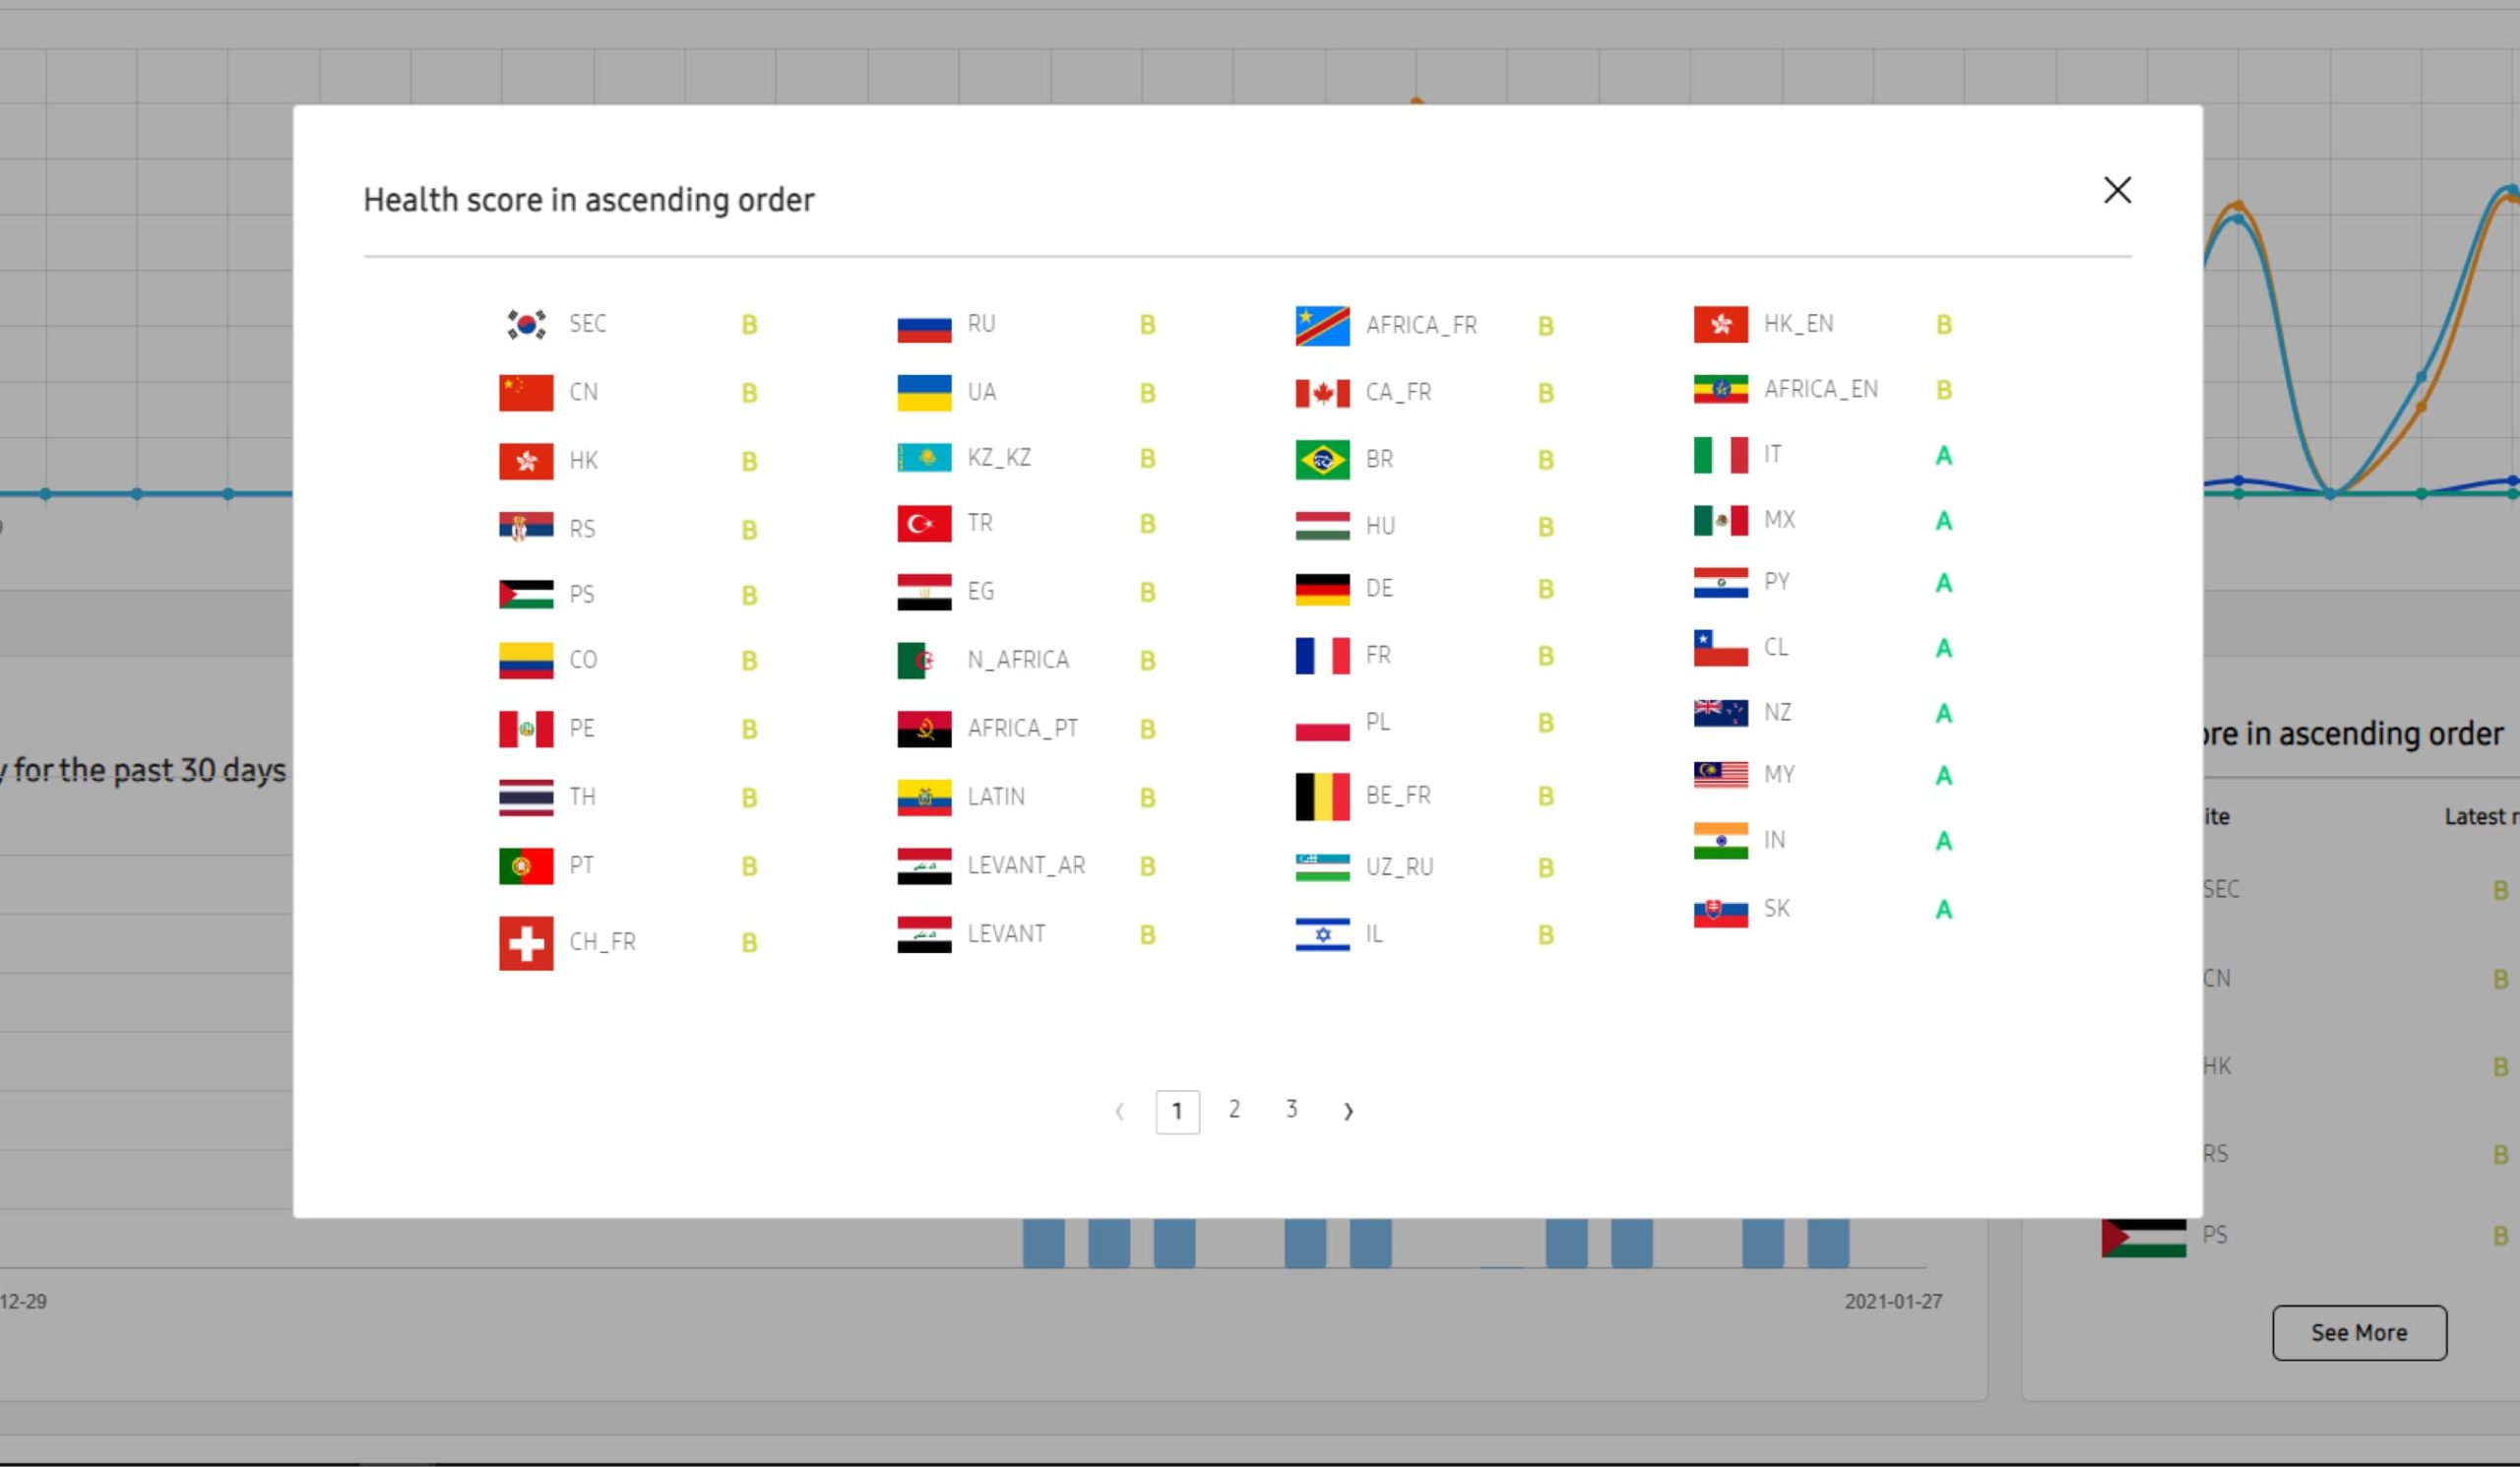Select page 1 in pagination
Image resolution: width=2520 pixels, height=1467 pixels.
pyautogui.click(x=1177, y=1111)
